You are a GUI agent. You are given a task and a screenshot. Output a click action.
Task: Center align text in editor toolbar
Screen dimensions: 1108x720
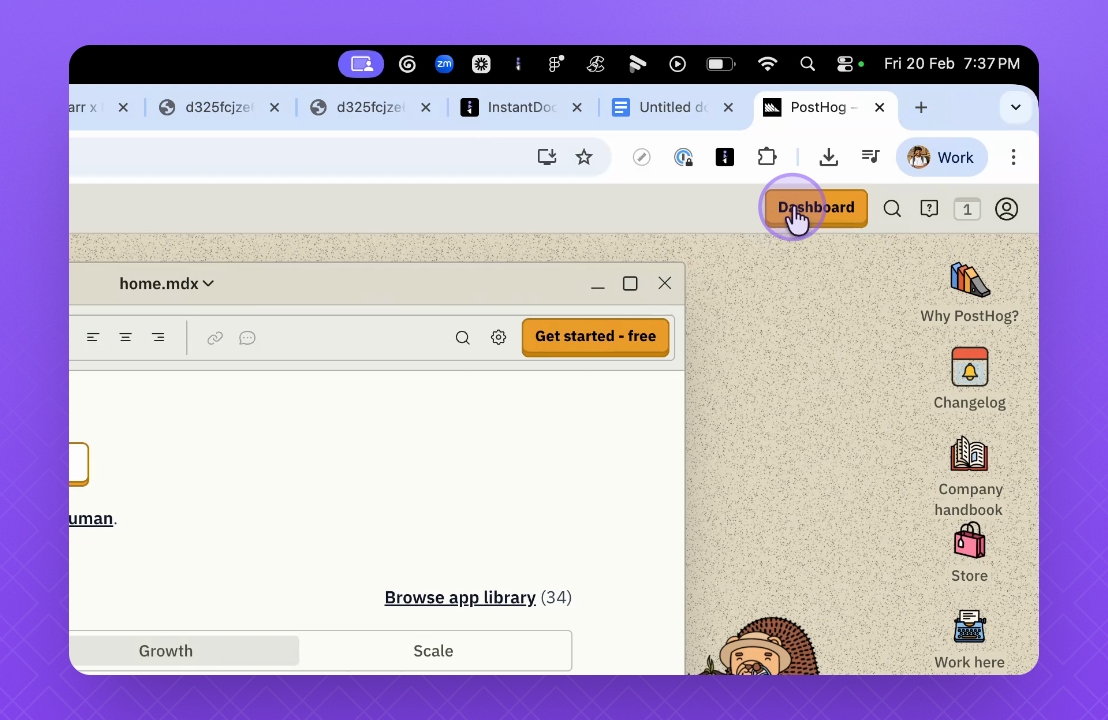[x=125, y=337]
